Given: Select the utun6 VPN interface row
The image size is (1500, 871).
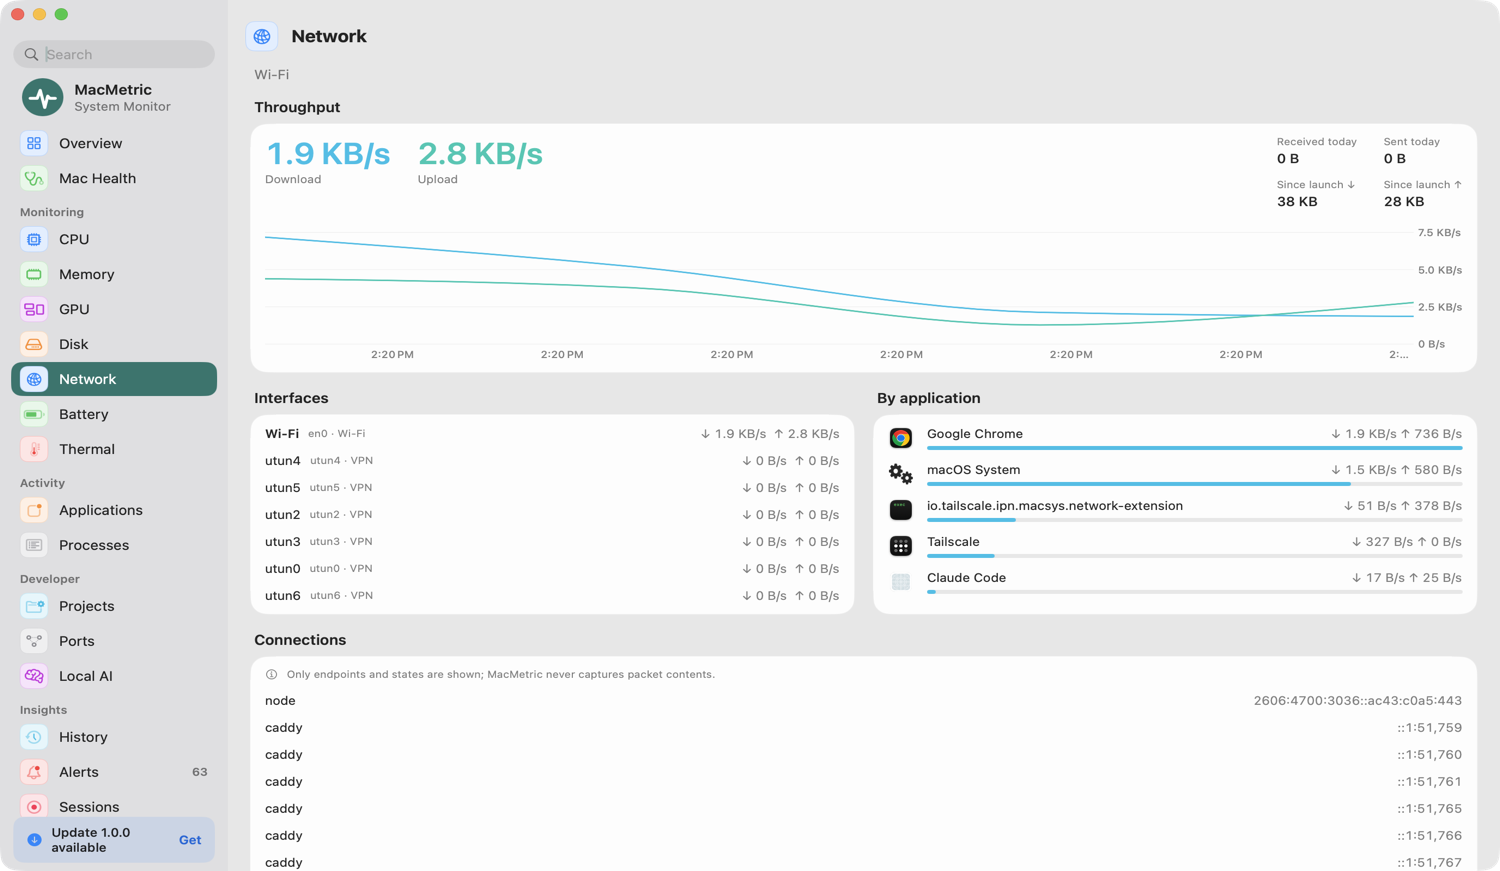Looking at the screenshot, I should coord(552,596).
